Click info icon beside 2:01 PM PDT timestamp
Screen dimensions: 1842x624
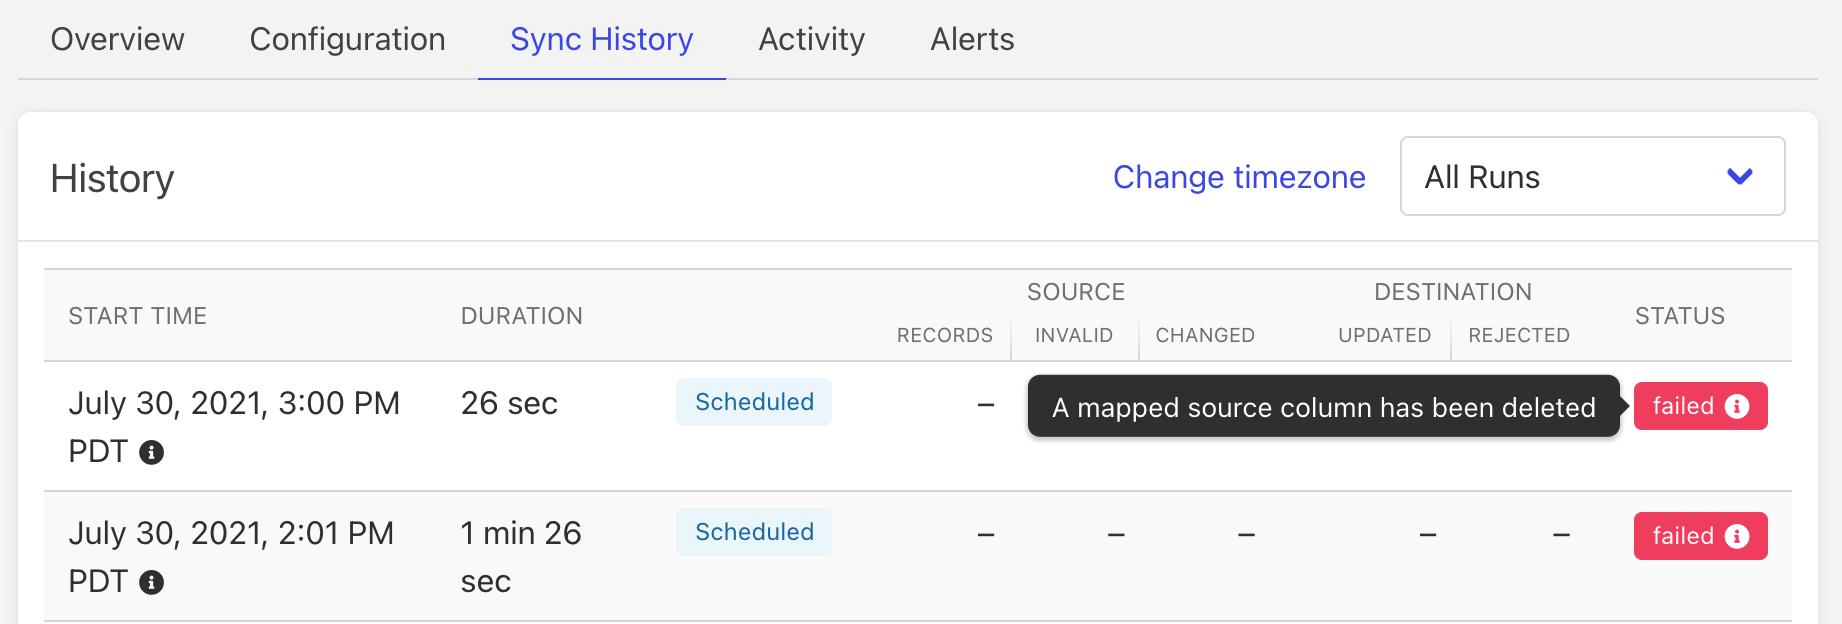tap(151, 582)
